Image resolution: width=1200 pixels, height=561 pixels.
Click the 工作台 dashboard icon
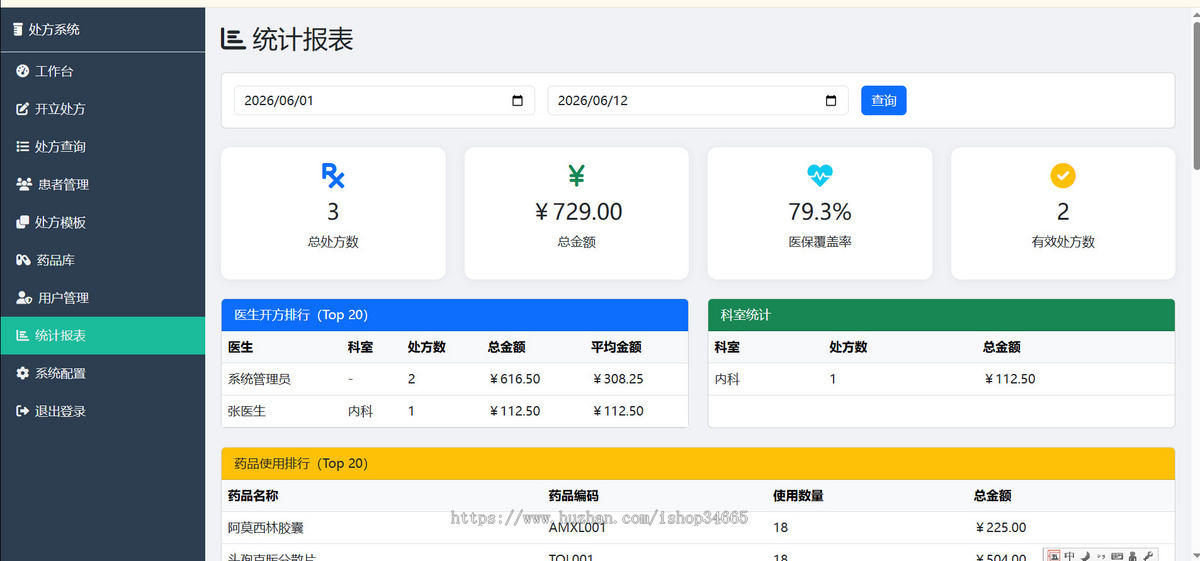point(23,71)
